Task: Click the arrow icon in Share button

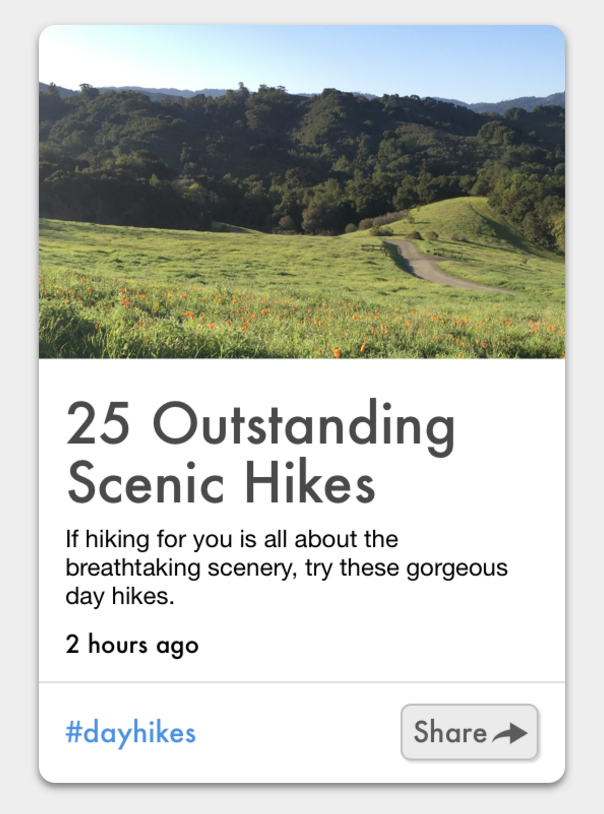Action: point(510,734)
